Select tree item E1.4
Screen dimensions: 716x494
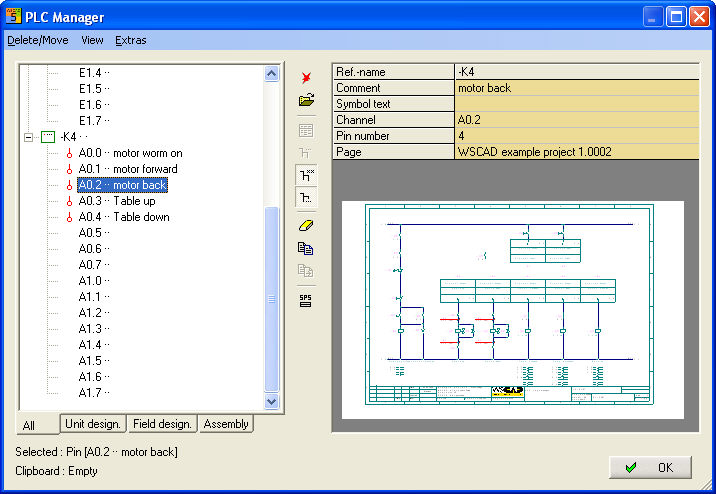94,73
